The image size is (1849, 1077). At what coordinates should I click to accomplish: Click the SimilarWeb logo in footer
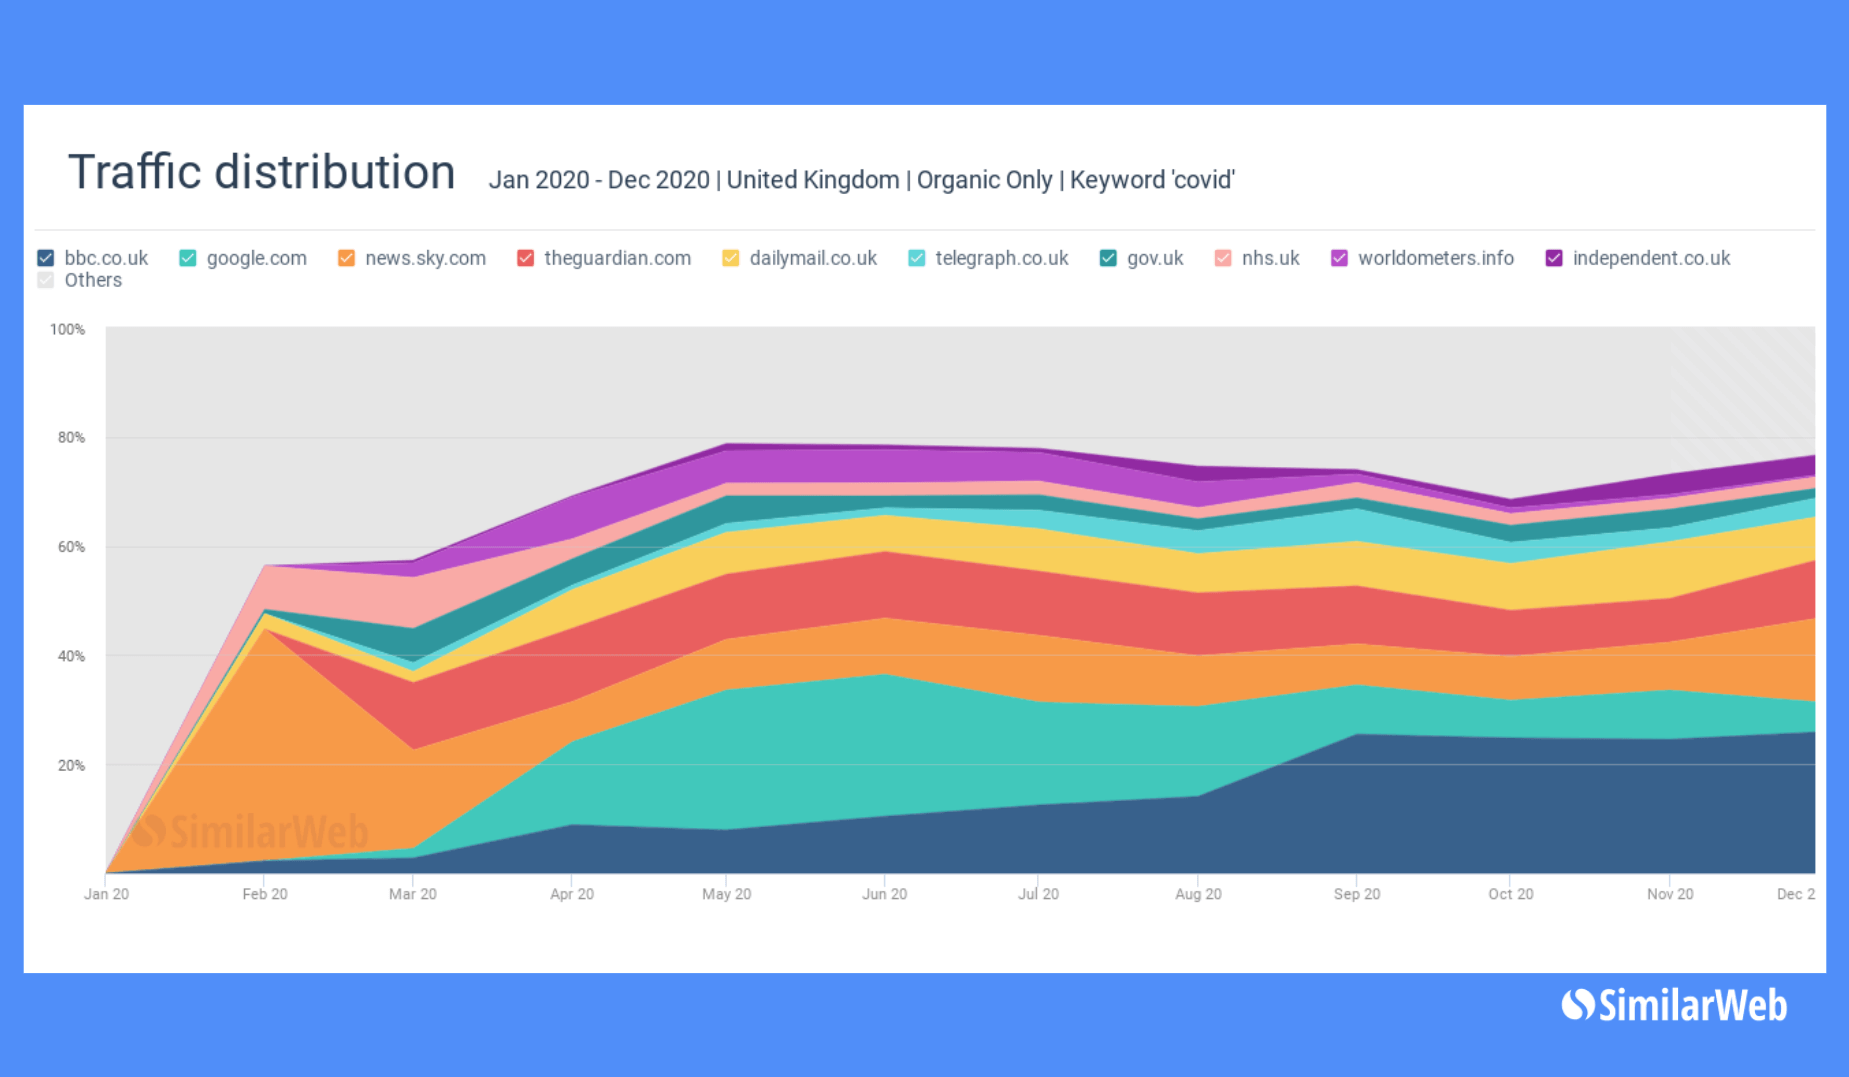pos(1675,1005)
